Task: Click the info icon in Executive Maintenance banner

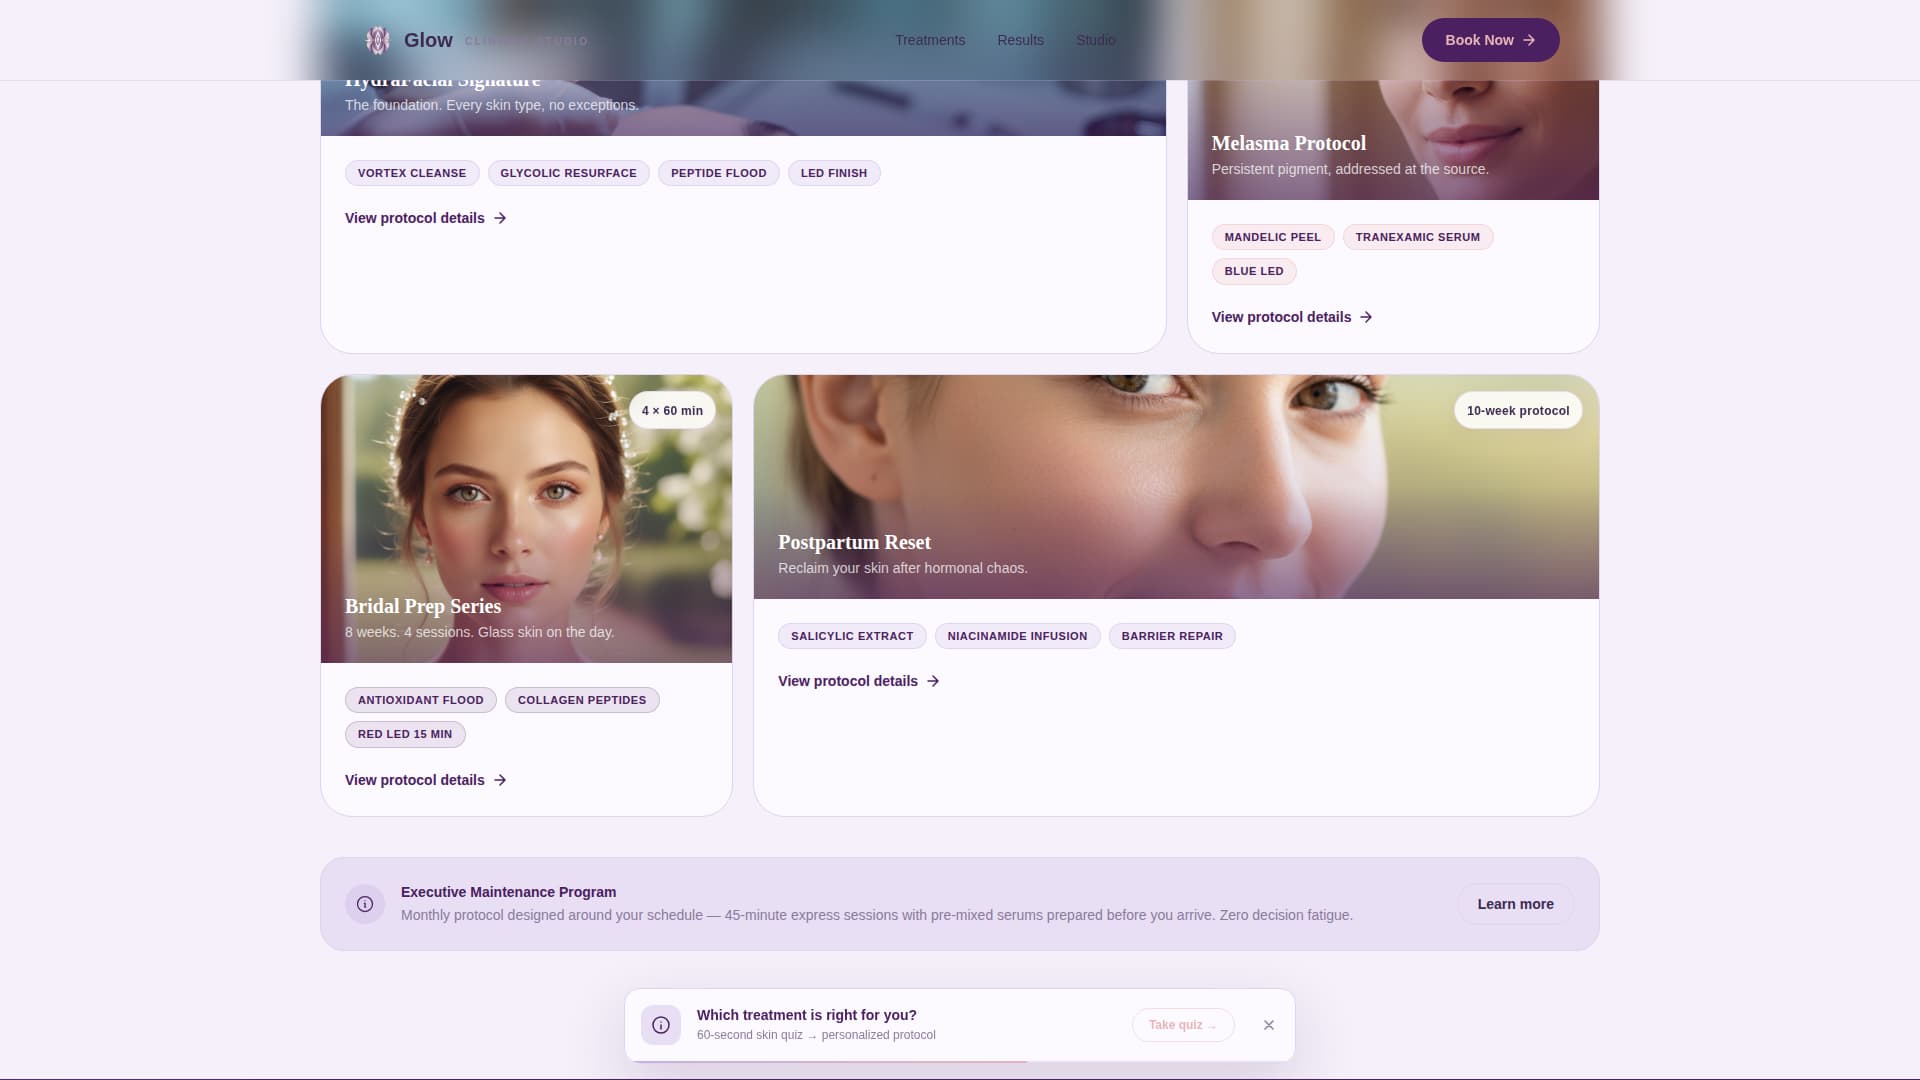Action: click(x=365, y=904)
